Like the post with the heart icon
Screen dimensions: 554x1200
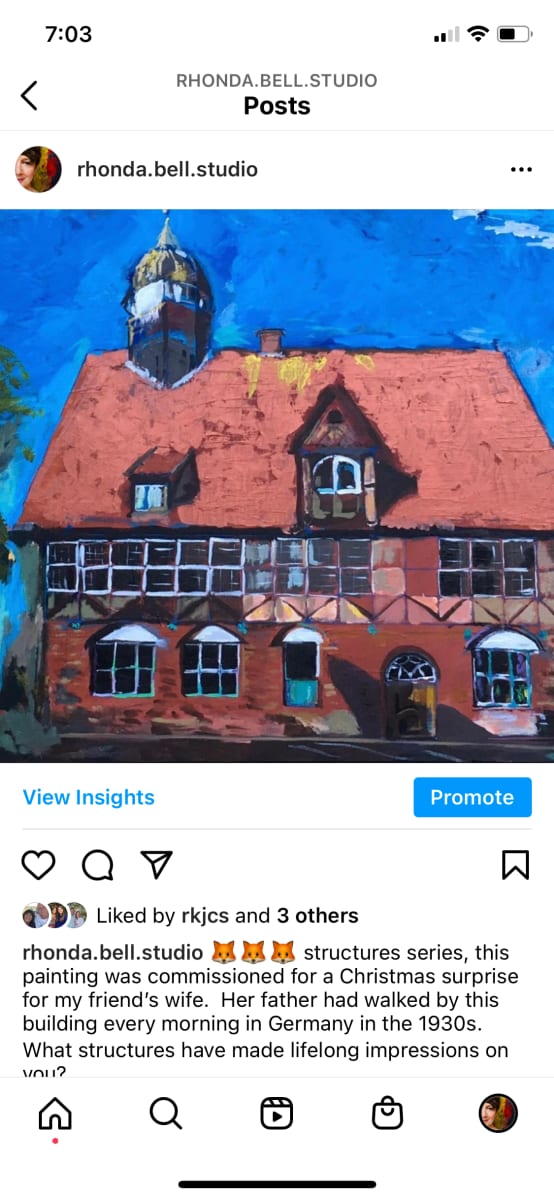pyautogui.click(x=38, y=865)
